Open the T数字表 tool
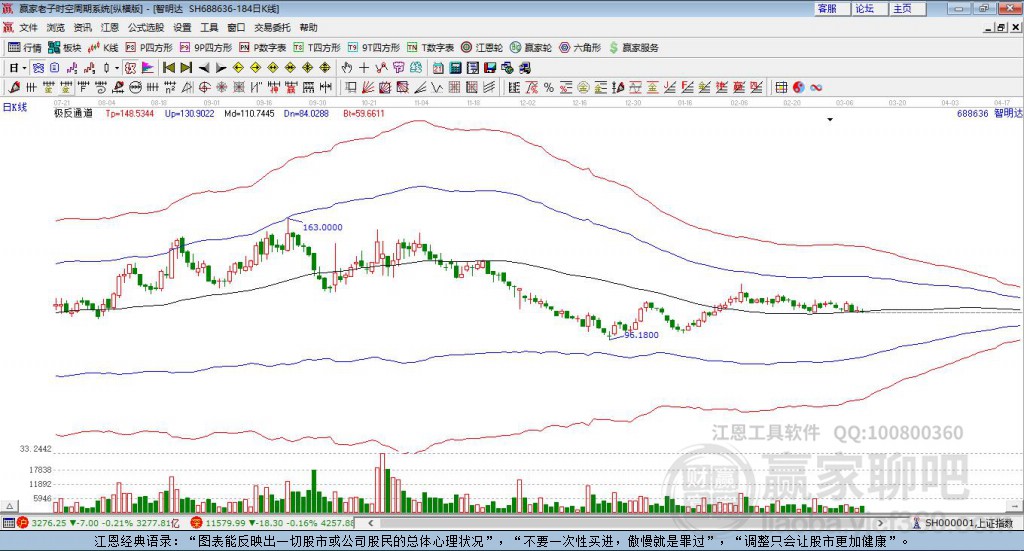This screenshot has height=551, width=1024. (430, 48)
